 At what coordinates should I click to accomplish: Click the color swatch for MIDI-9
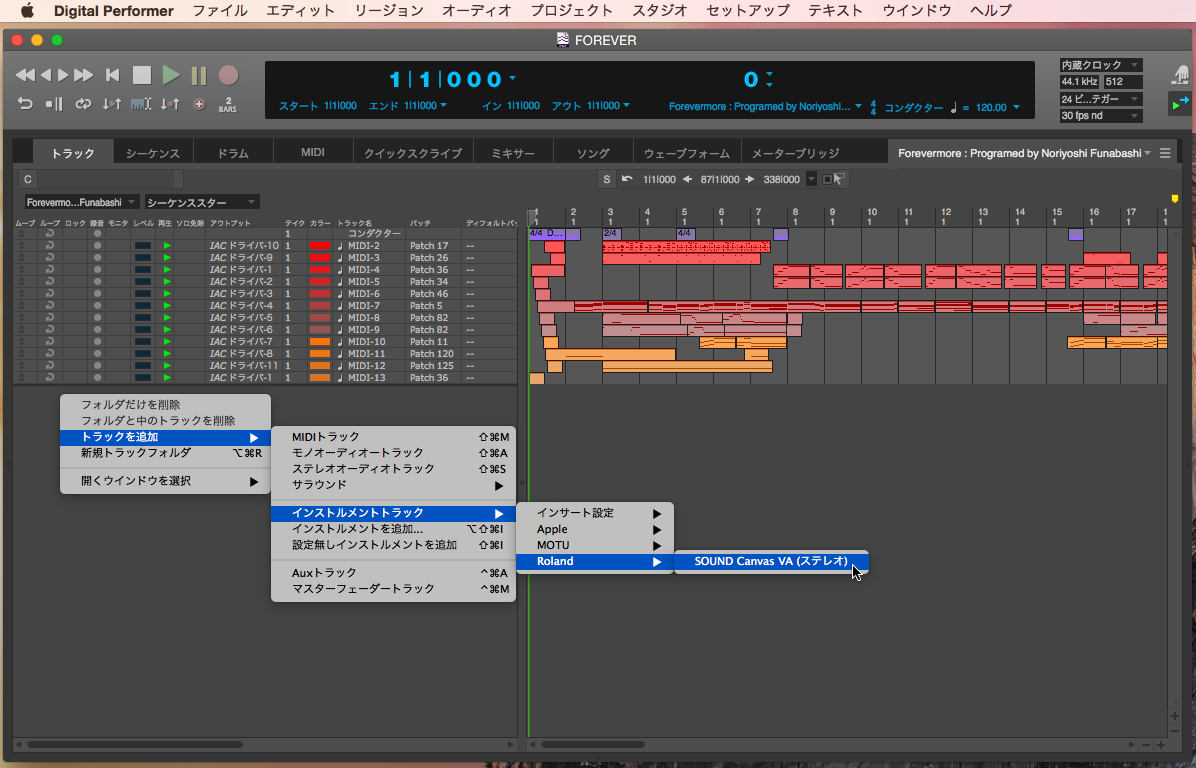point(320,330)
